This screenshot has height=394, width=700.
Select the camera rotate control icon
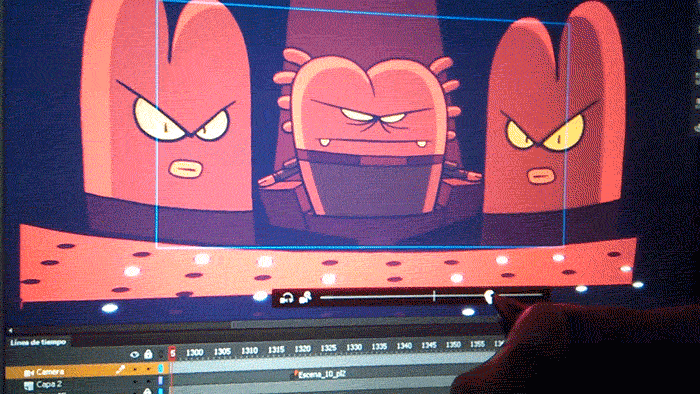click(286, 298)
